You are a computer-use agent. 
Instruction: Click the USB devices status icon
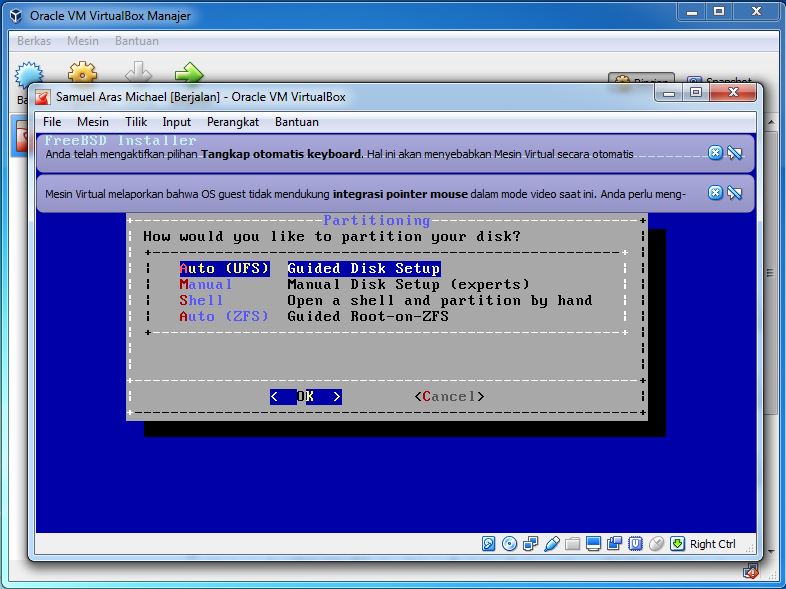(551, 543)
